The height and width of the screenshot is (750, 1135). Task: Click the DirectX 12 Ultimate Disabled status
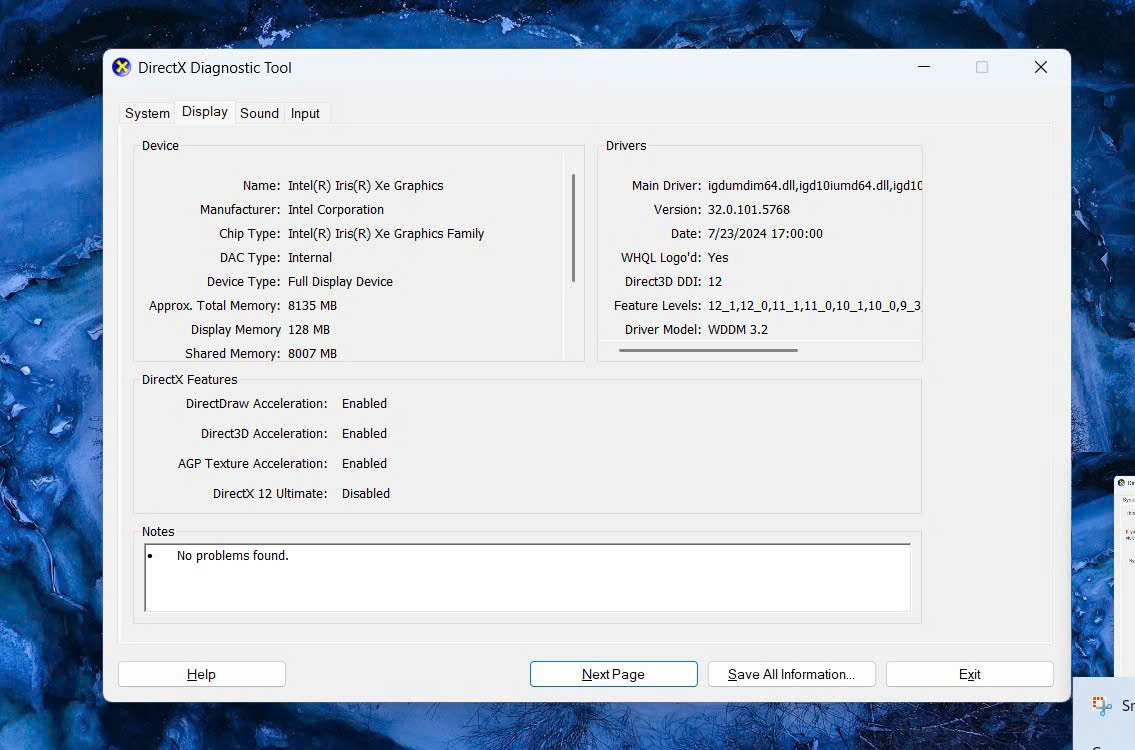pos(365,493)
